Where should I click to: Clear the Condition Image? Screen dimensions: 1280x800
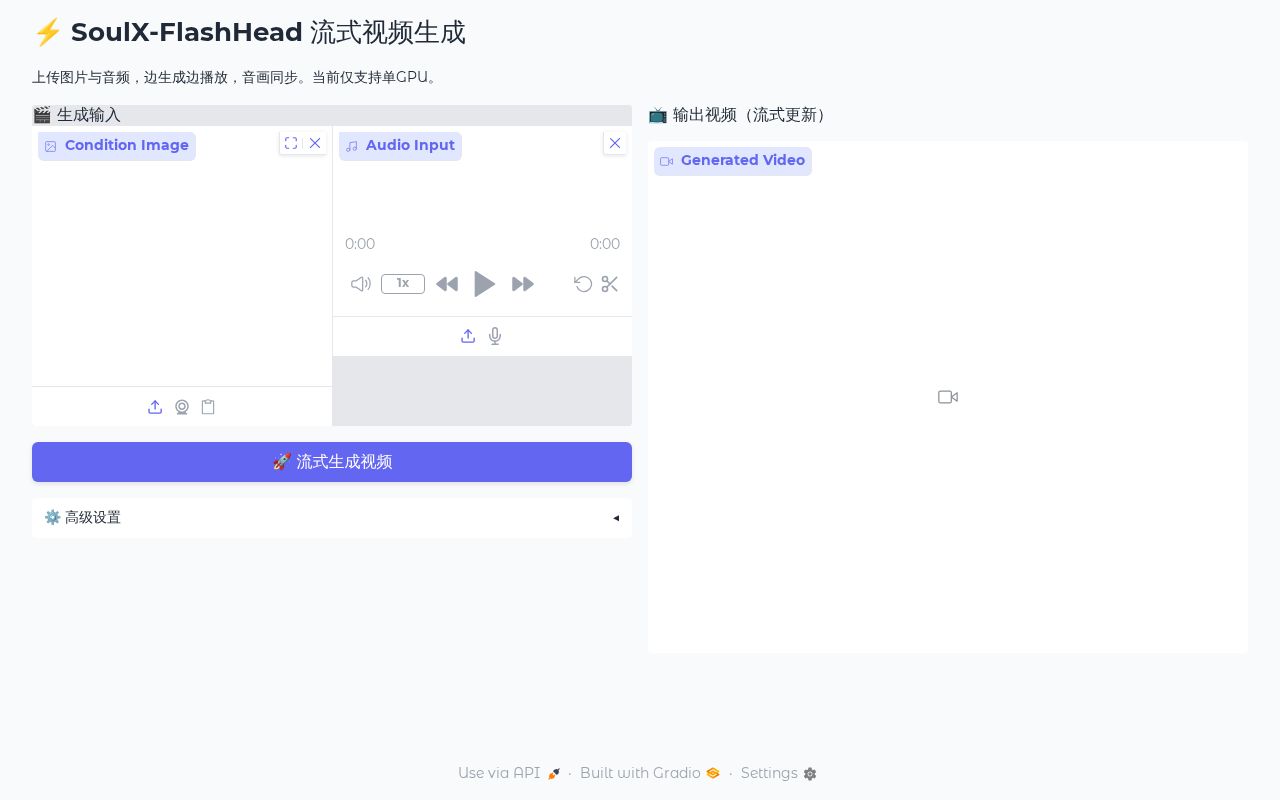pyautogui.click(x=315, y=143)
